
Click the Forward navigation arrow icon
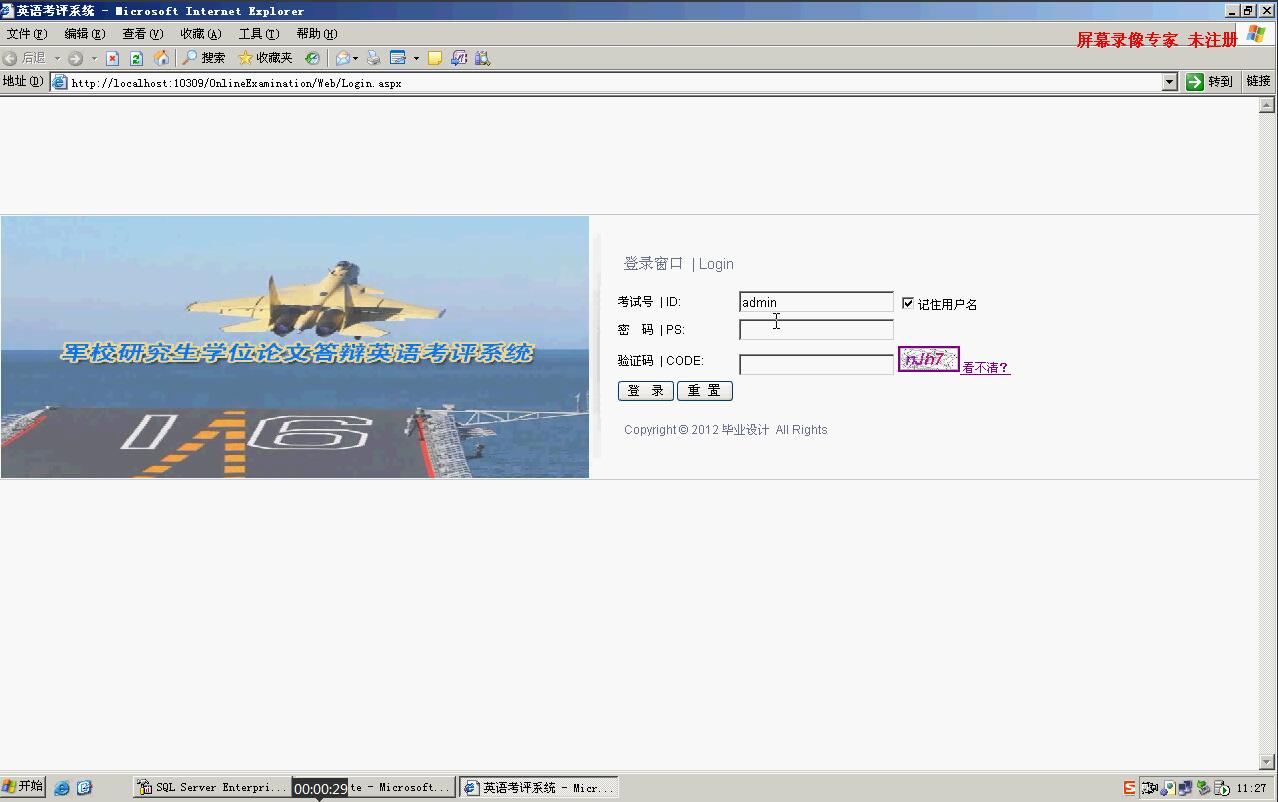[x=75, y=58]
